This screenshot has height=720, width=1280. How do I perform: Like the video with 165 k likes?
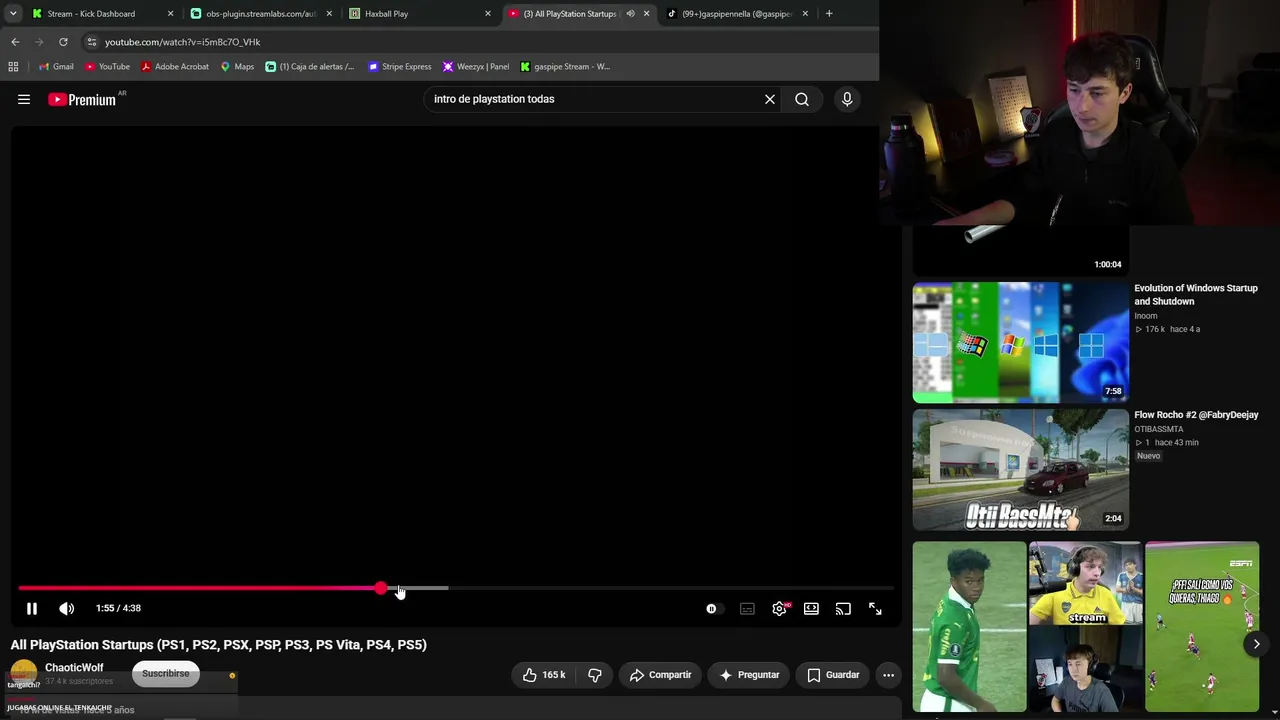[x=543, y=675]
